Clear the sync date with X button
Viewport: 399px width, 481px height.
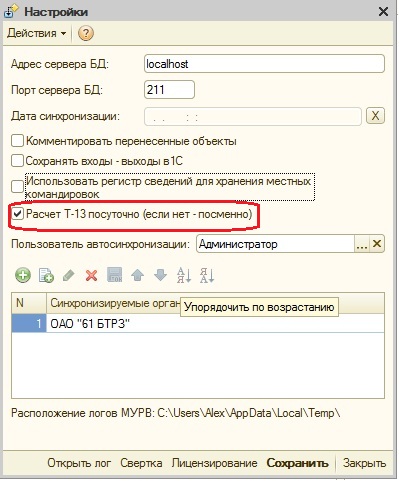pyautogui.click(x=375, y=116)
